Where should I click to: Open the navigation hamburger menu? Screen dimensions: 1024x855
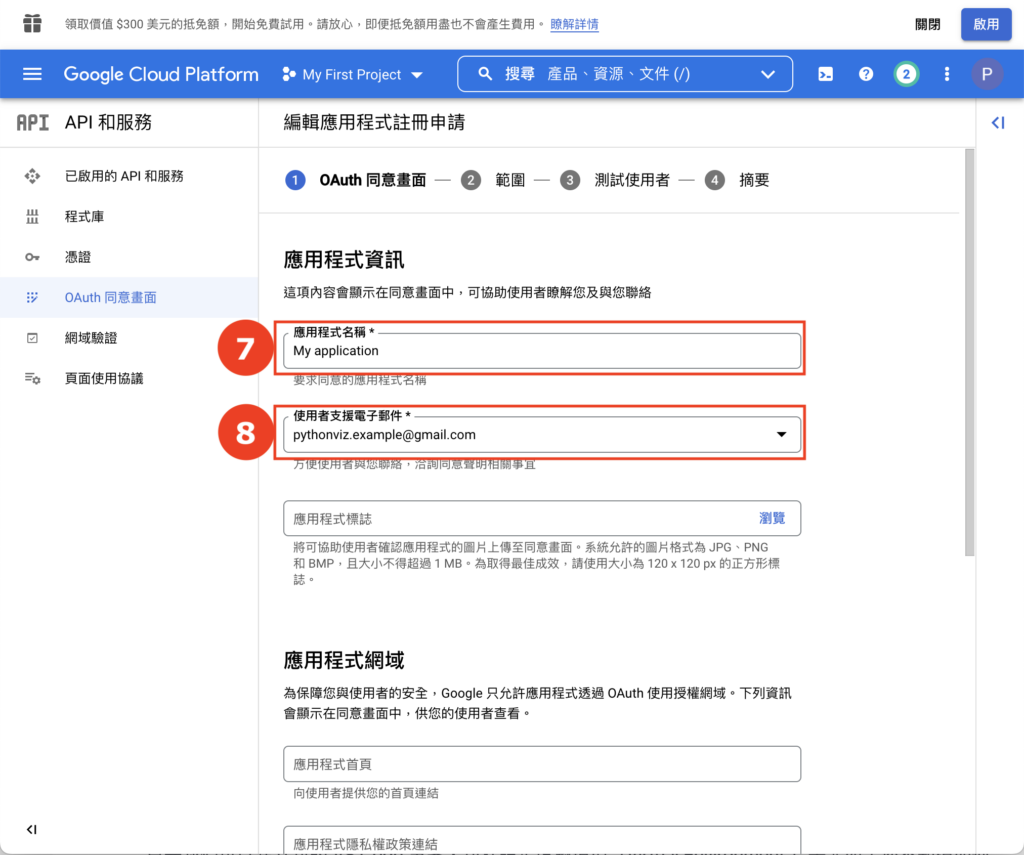pyautogui.click(x=32, y=73)
